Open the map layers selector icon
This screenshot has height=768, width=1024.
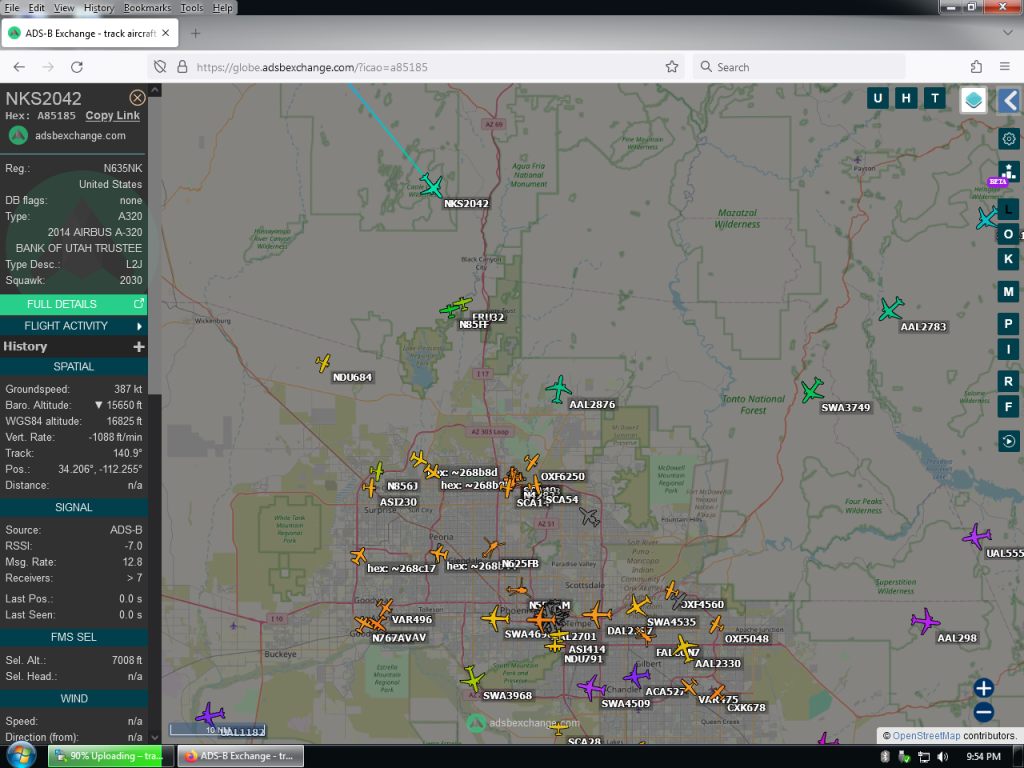973,101
